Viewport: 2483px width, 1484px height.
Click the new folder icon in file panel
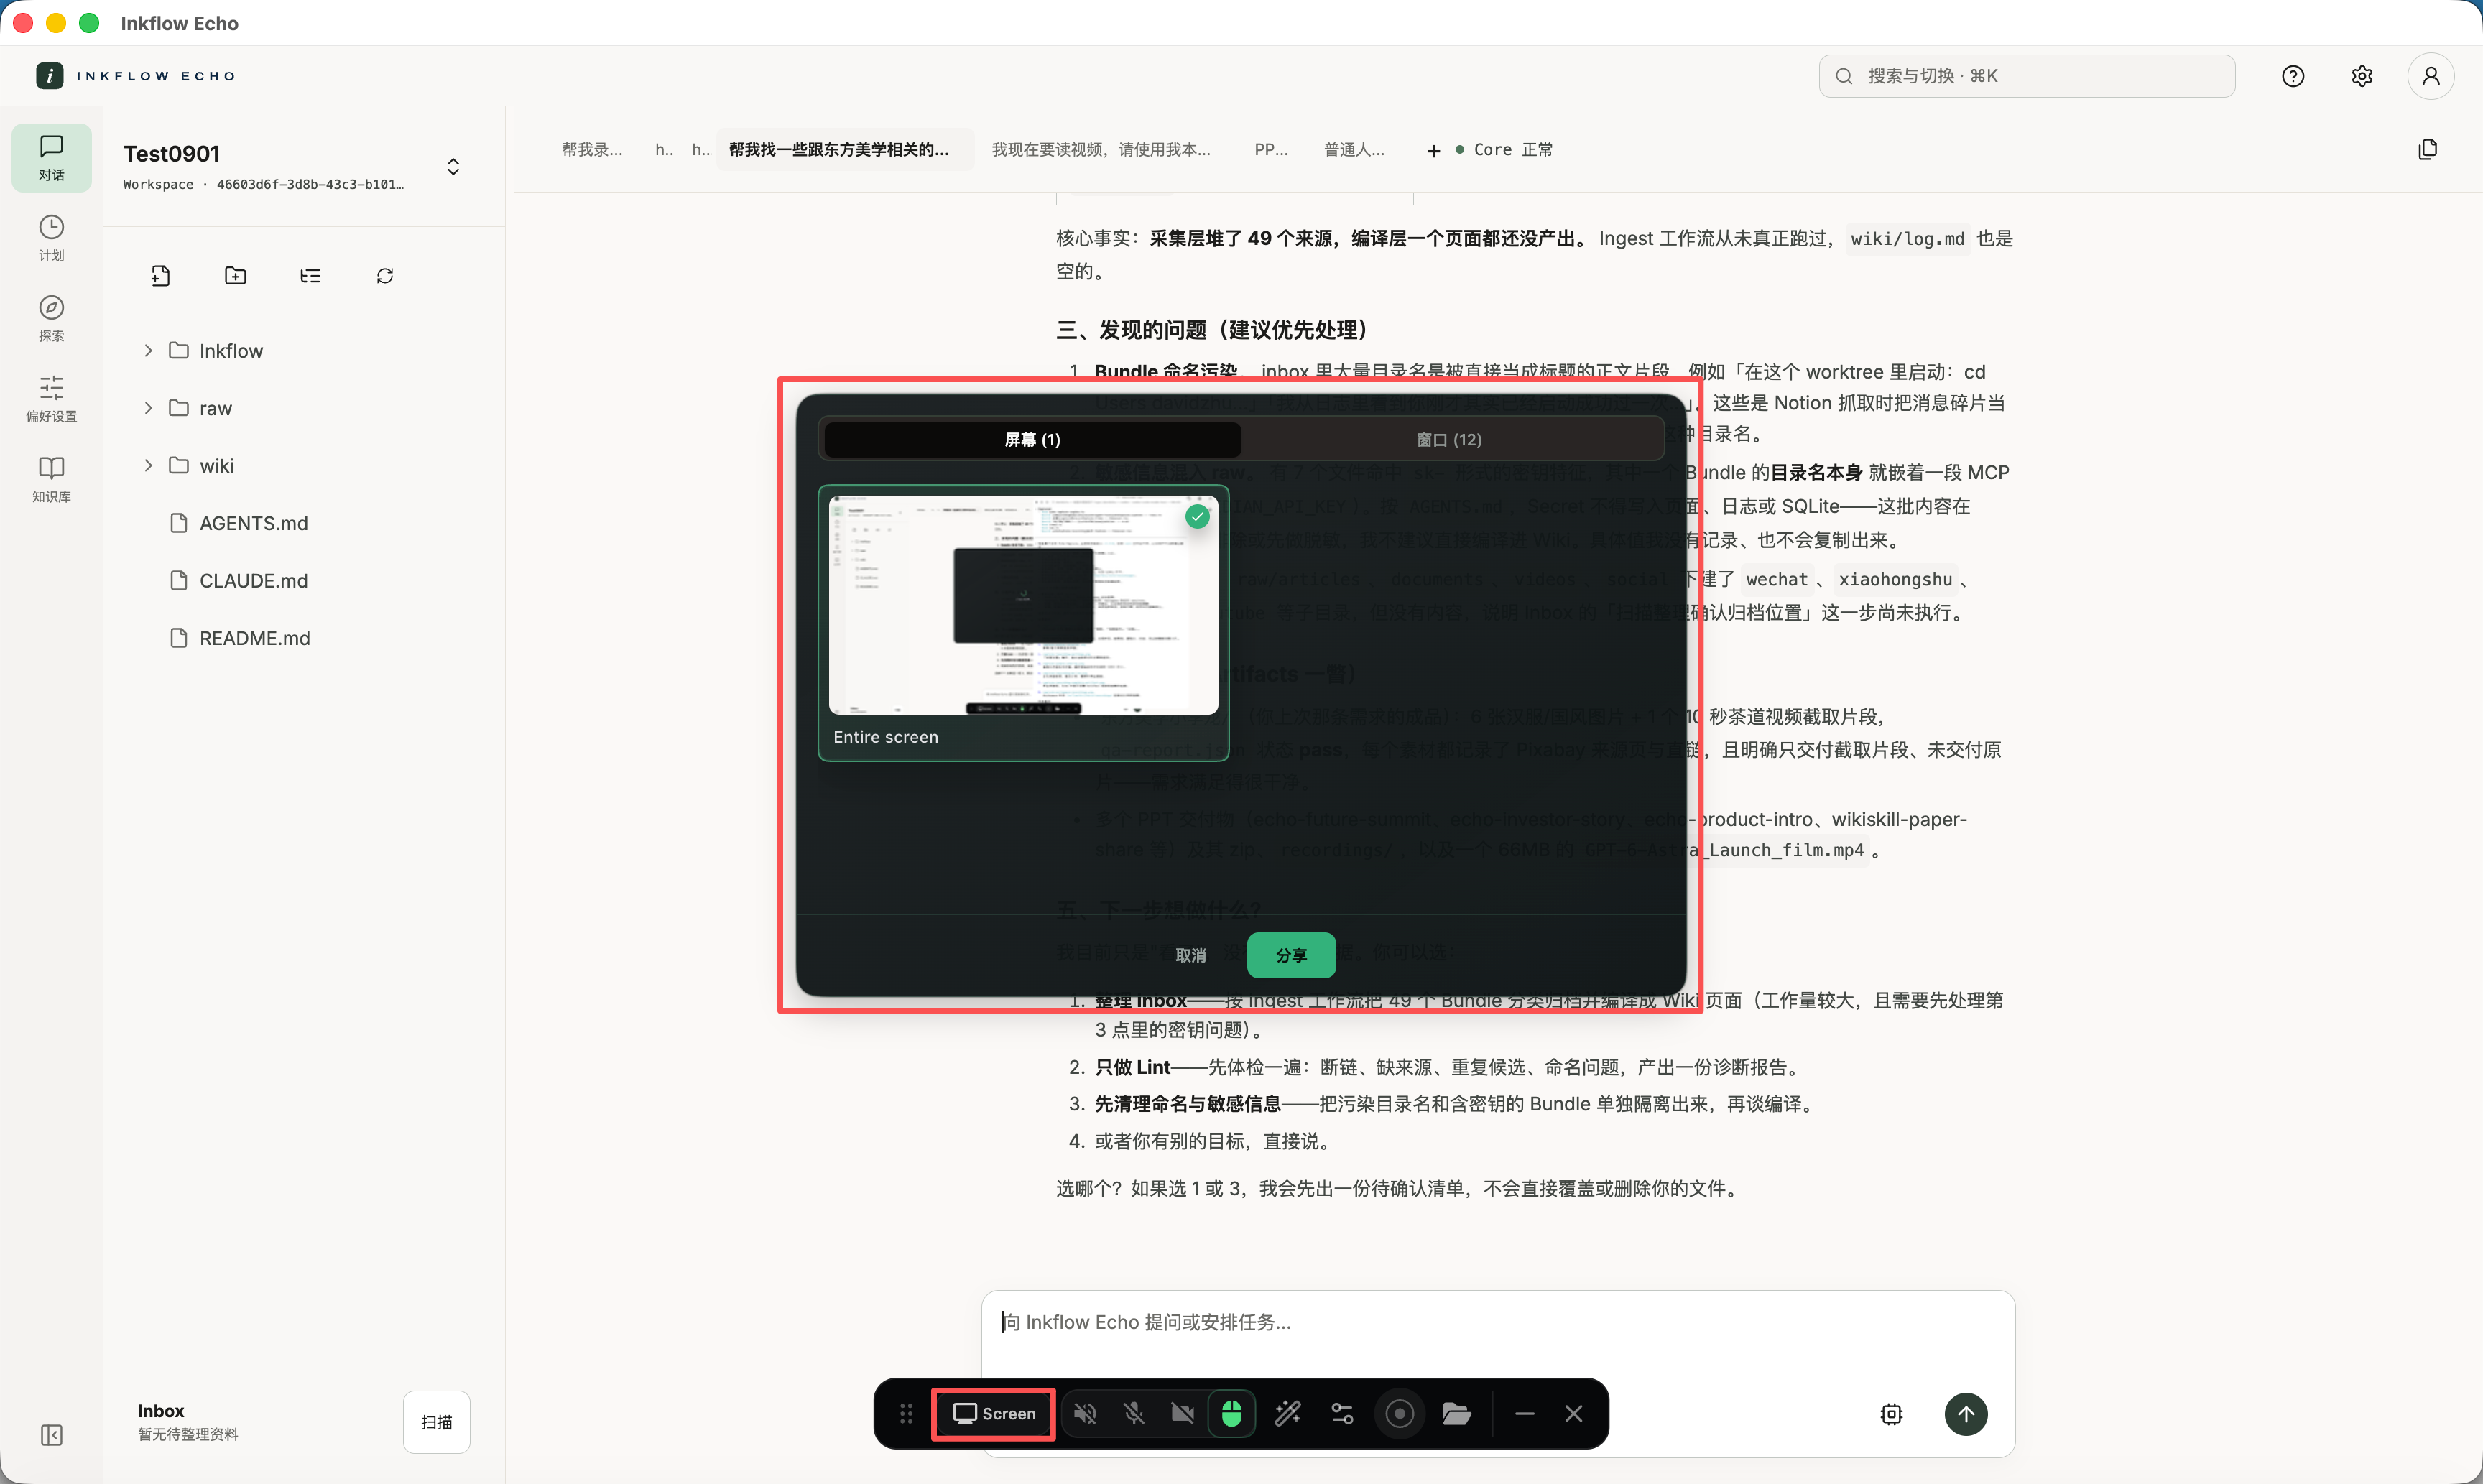point(236,276)
